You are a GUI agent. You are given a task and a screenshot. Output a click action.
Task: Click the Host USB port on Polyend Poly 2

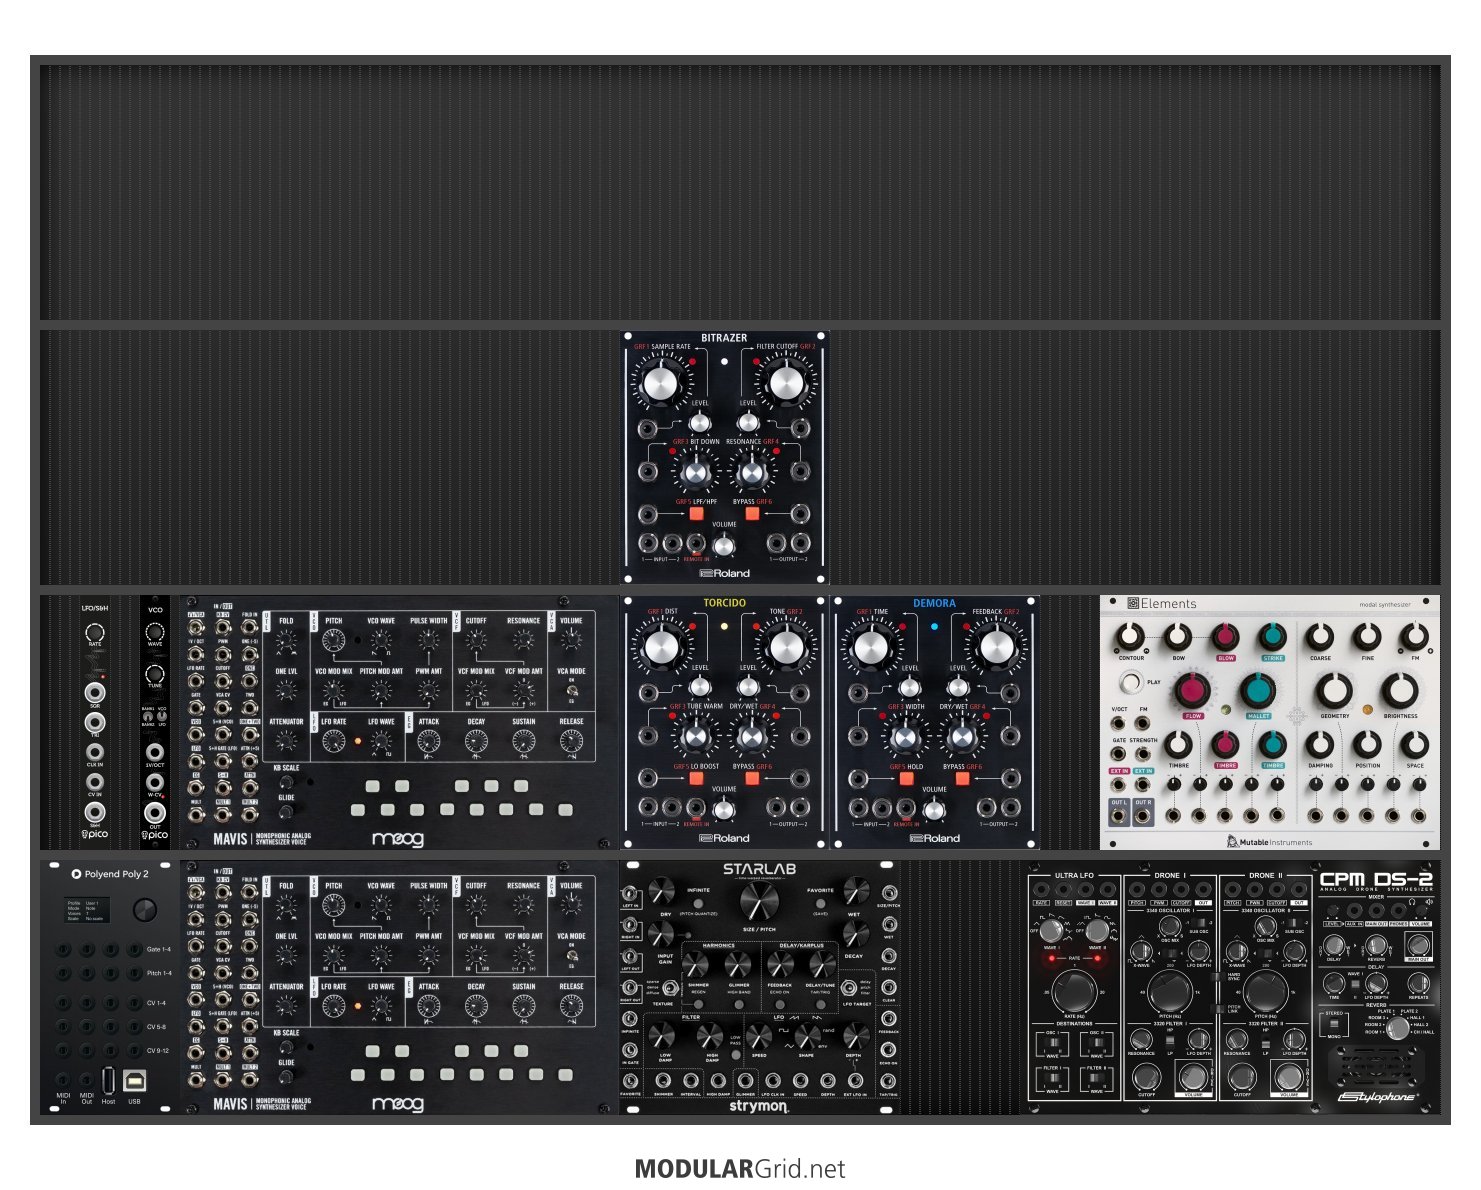coord(108,1080)
